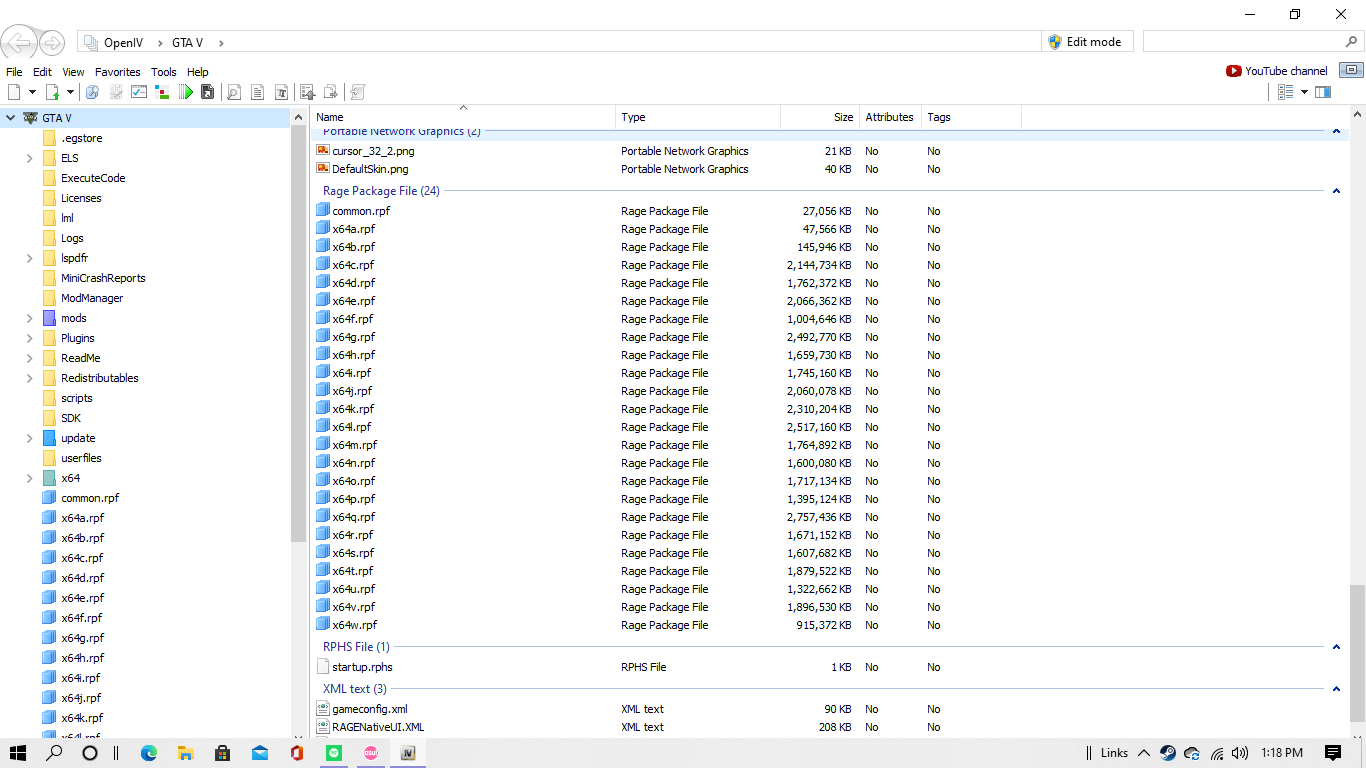The image size is (1366, 768).
Task: Click the dark shortcut document toolbar icon
Action: point(207,92)
